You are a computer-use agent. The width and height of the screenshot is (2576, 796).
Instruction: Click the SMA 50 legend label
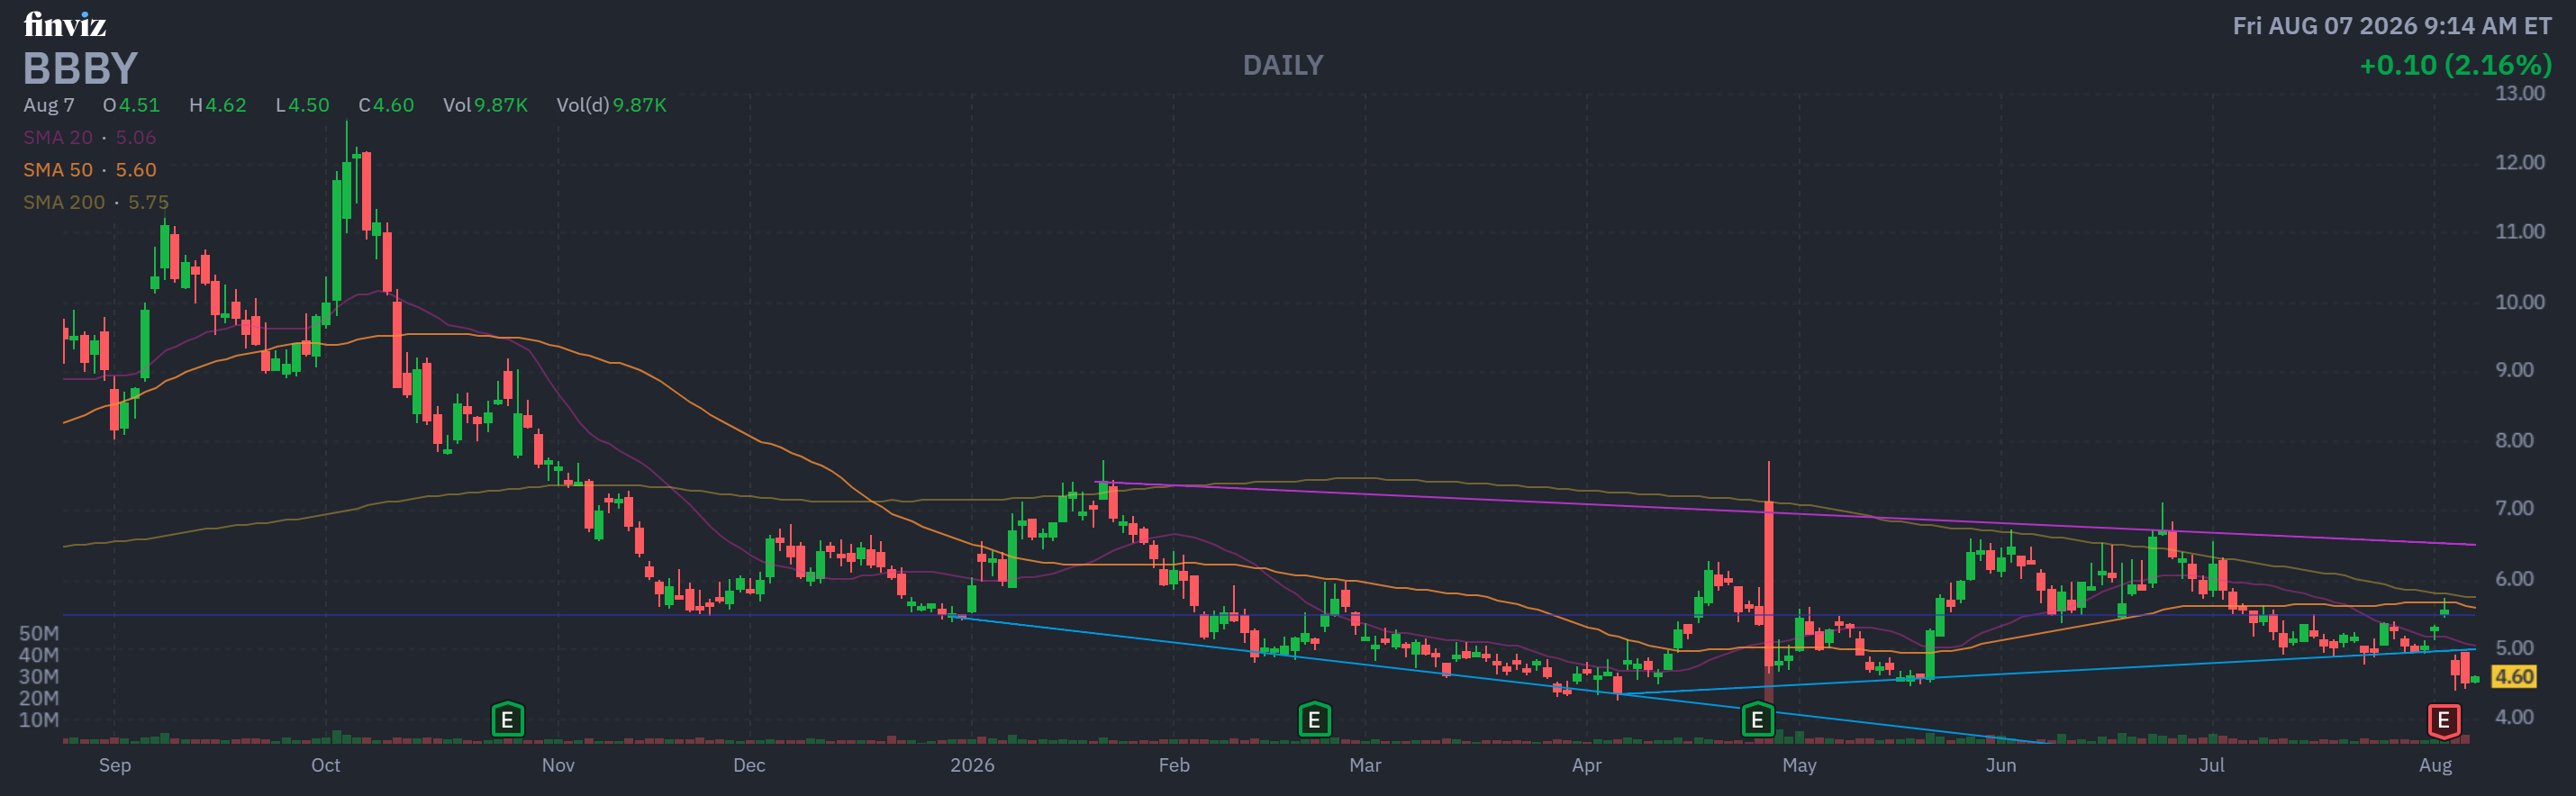[58, 170]
